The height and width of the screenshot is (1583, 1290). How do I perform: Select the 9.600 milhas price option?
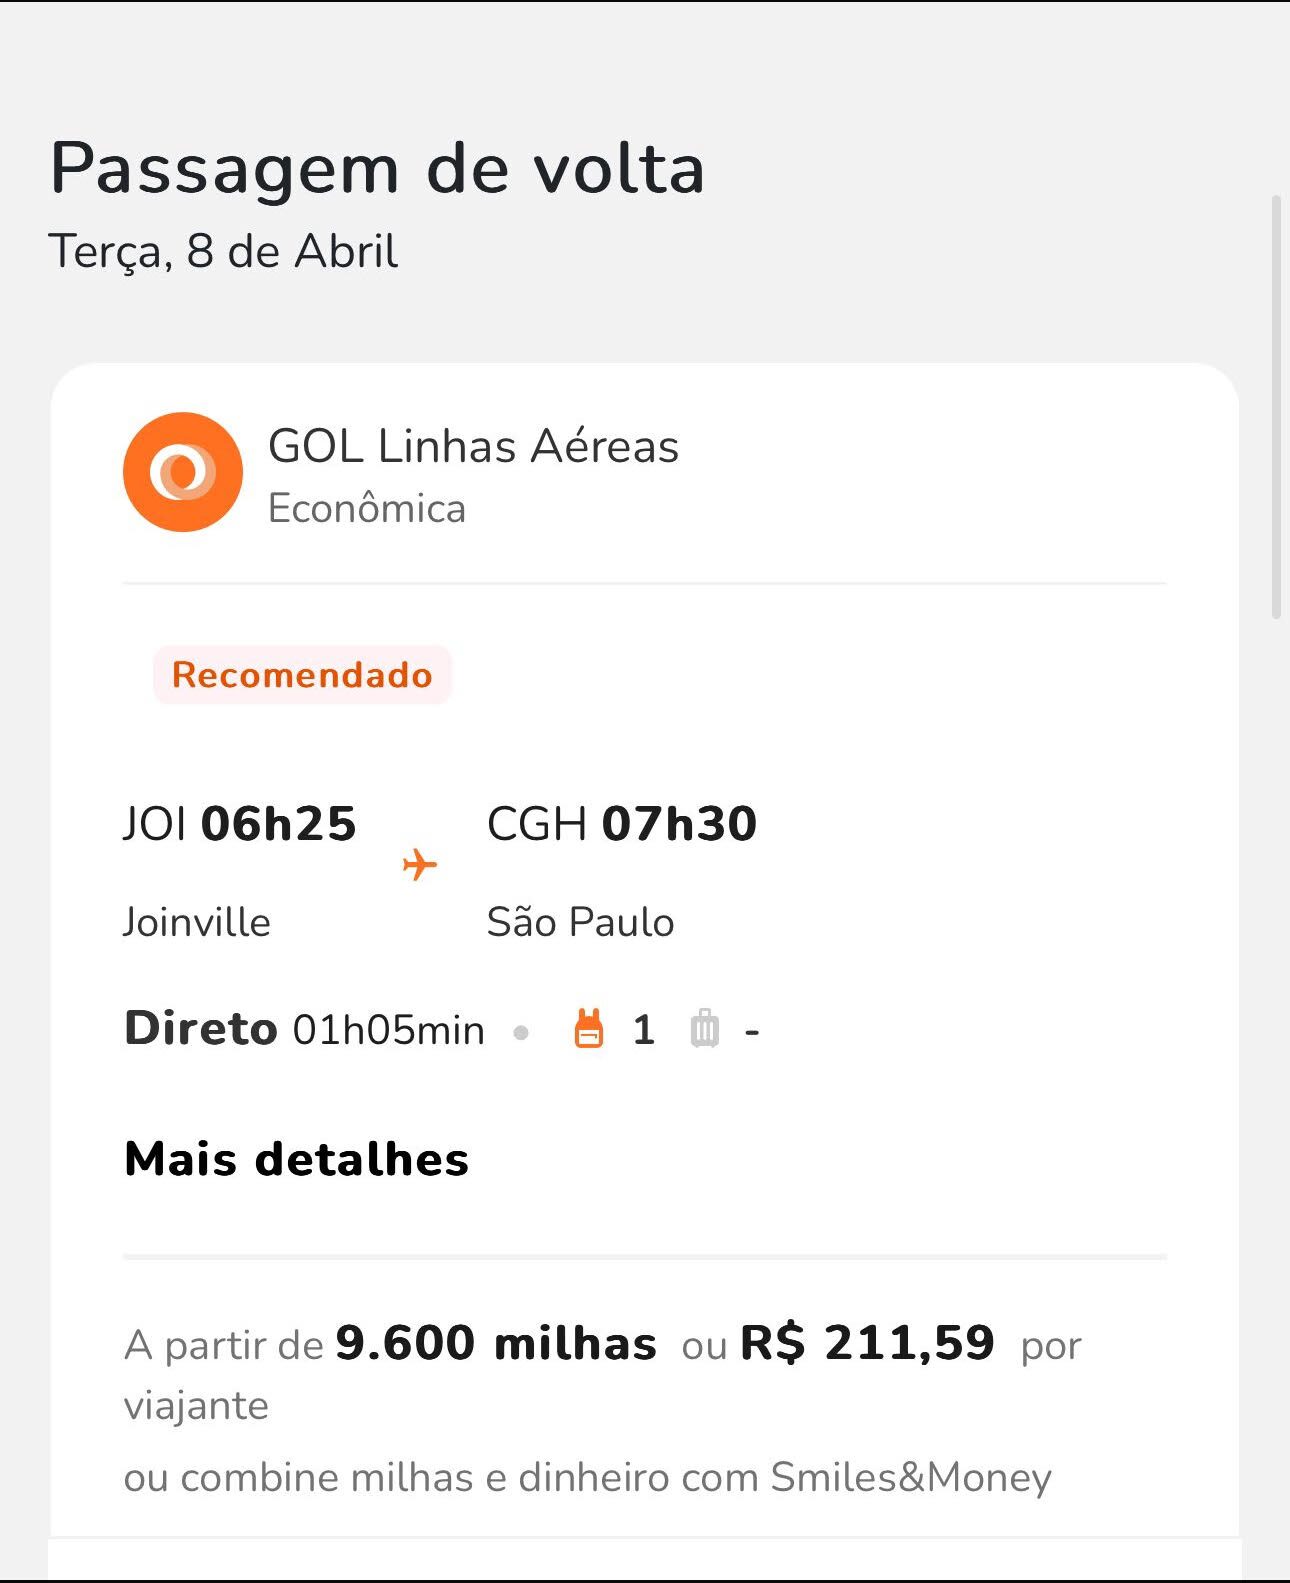click(x=496, y=1342)
